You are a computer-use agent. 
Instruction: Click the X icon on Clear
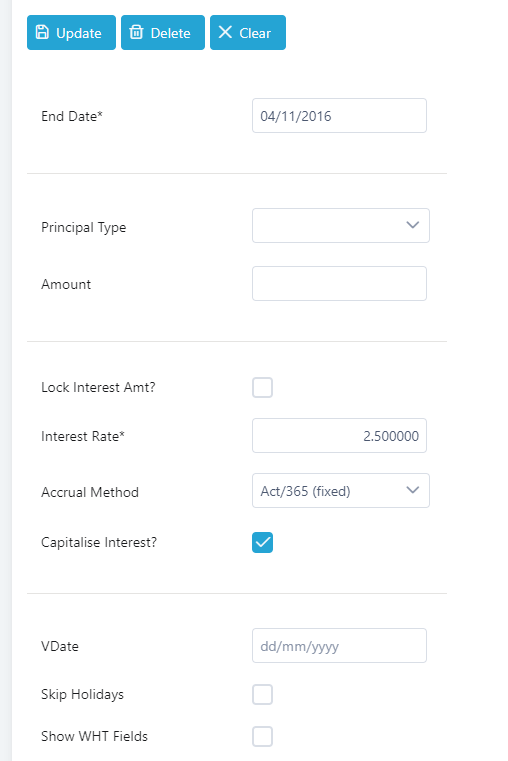point(225,32)
